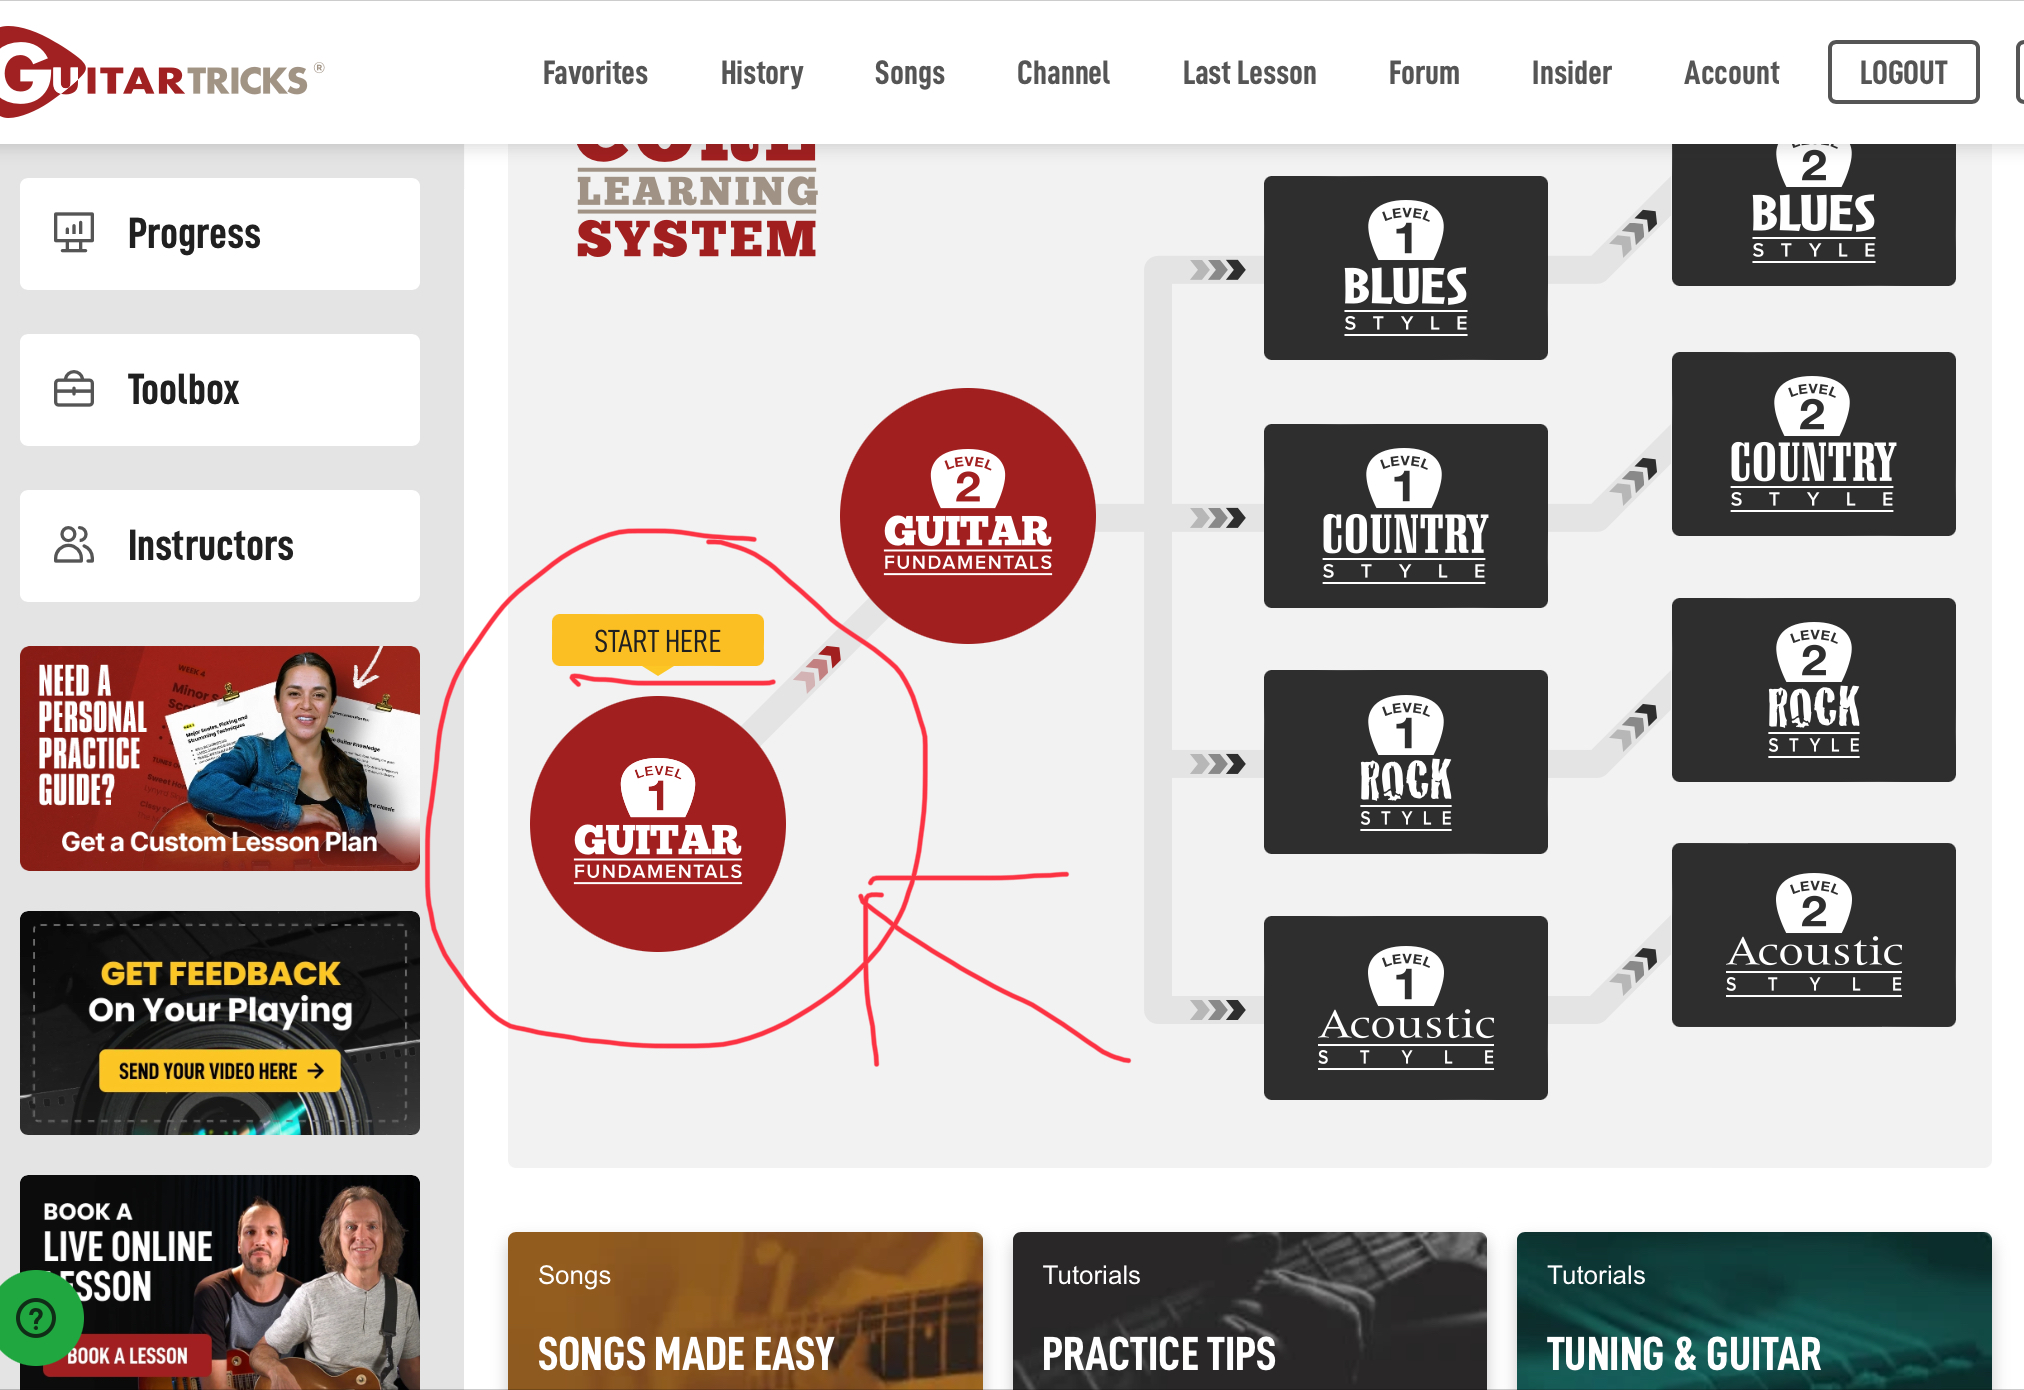Click the Progress monitor icon
The width and height of the screenshot is (2024, 1390).
click(74, 233)
